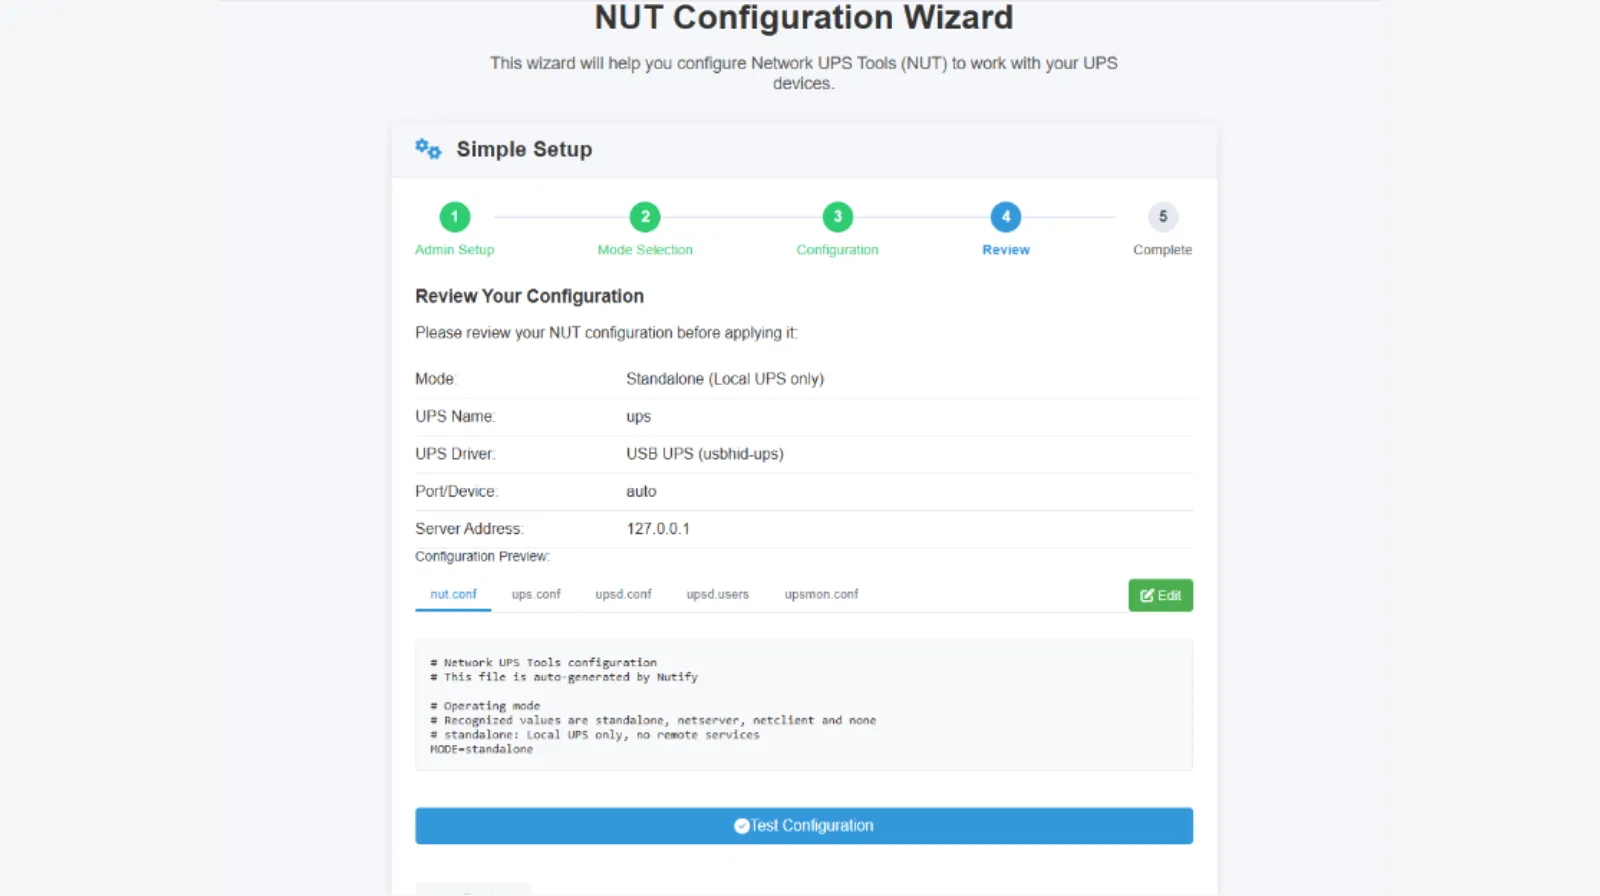
Task: Go to the step 3 circle marker
Action: tap(837, 217)
